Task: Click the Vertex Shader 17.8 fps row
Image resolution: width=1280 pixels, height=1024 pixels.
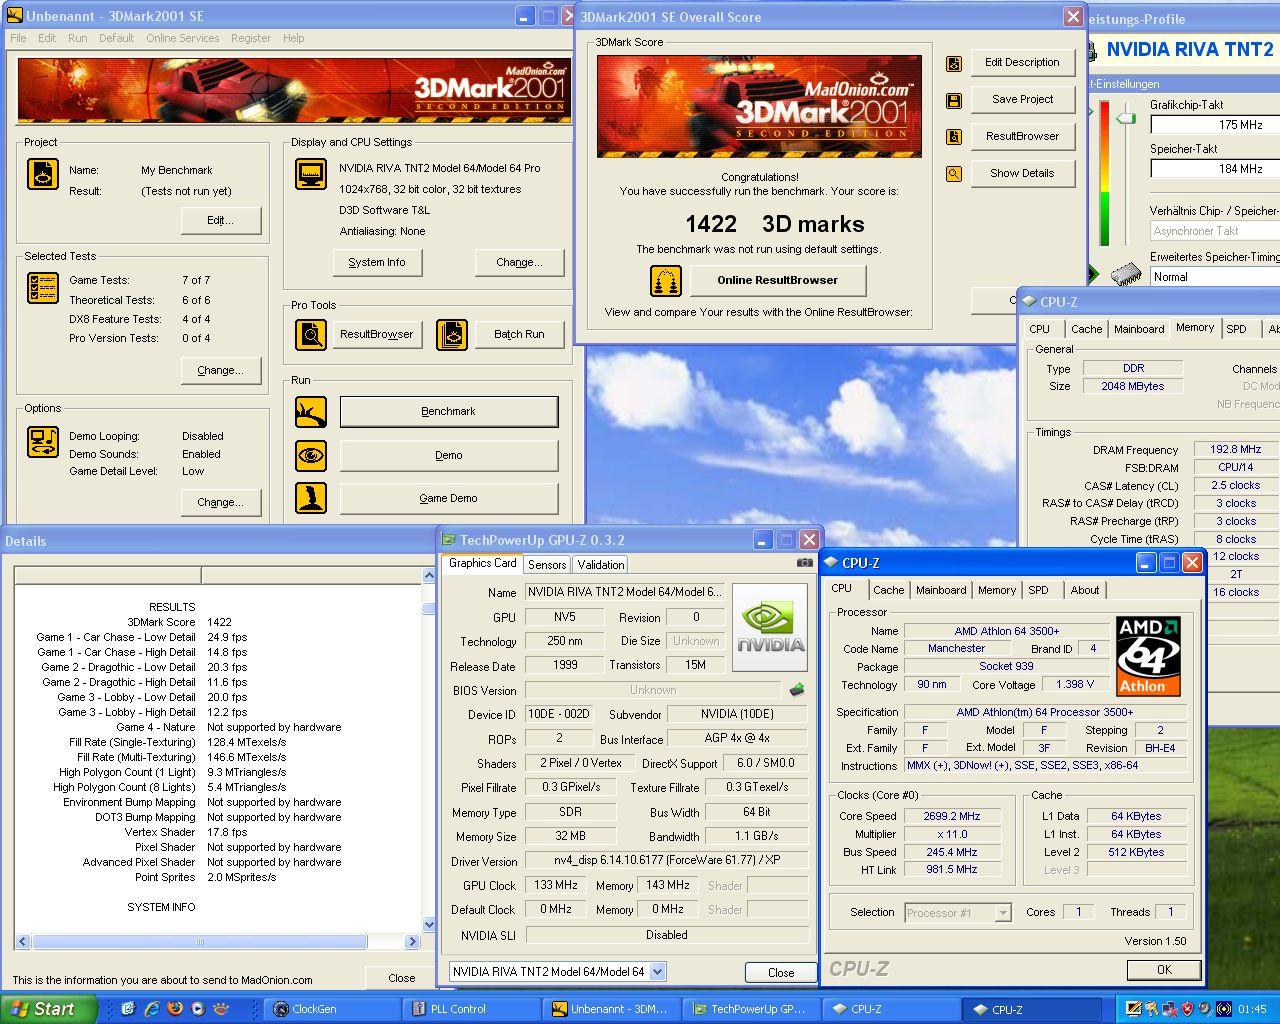Action: pos(186,832)
